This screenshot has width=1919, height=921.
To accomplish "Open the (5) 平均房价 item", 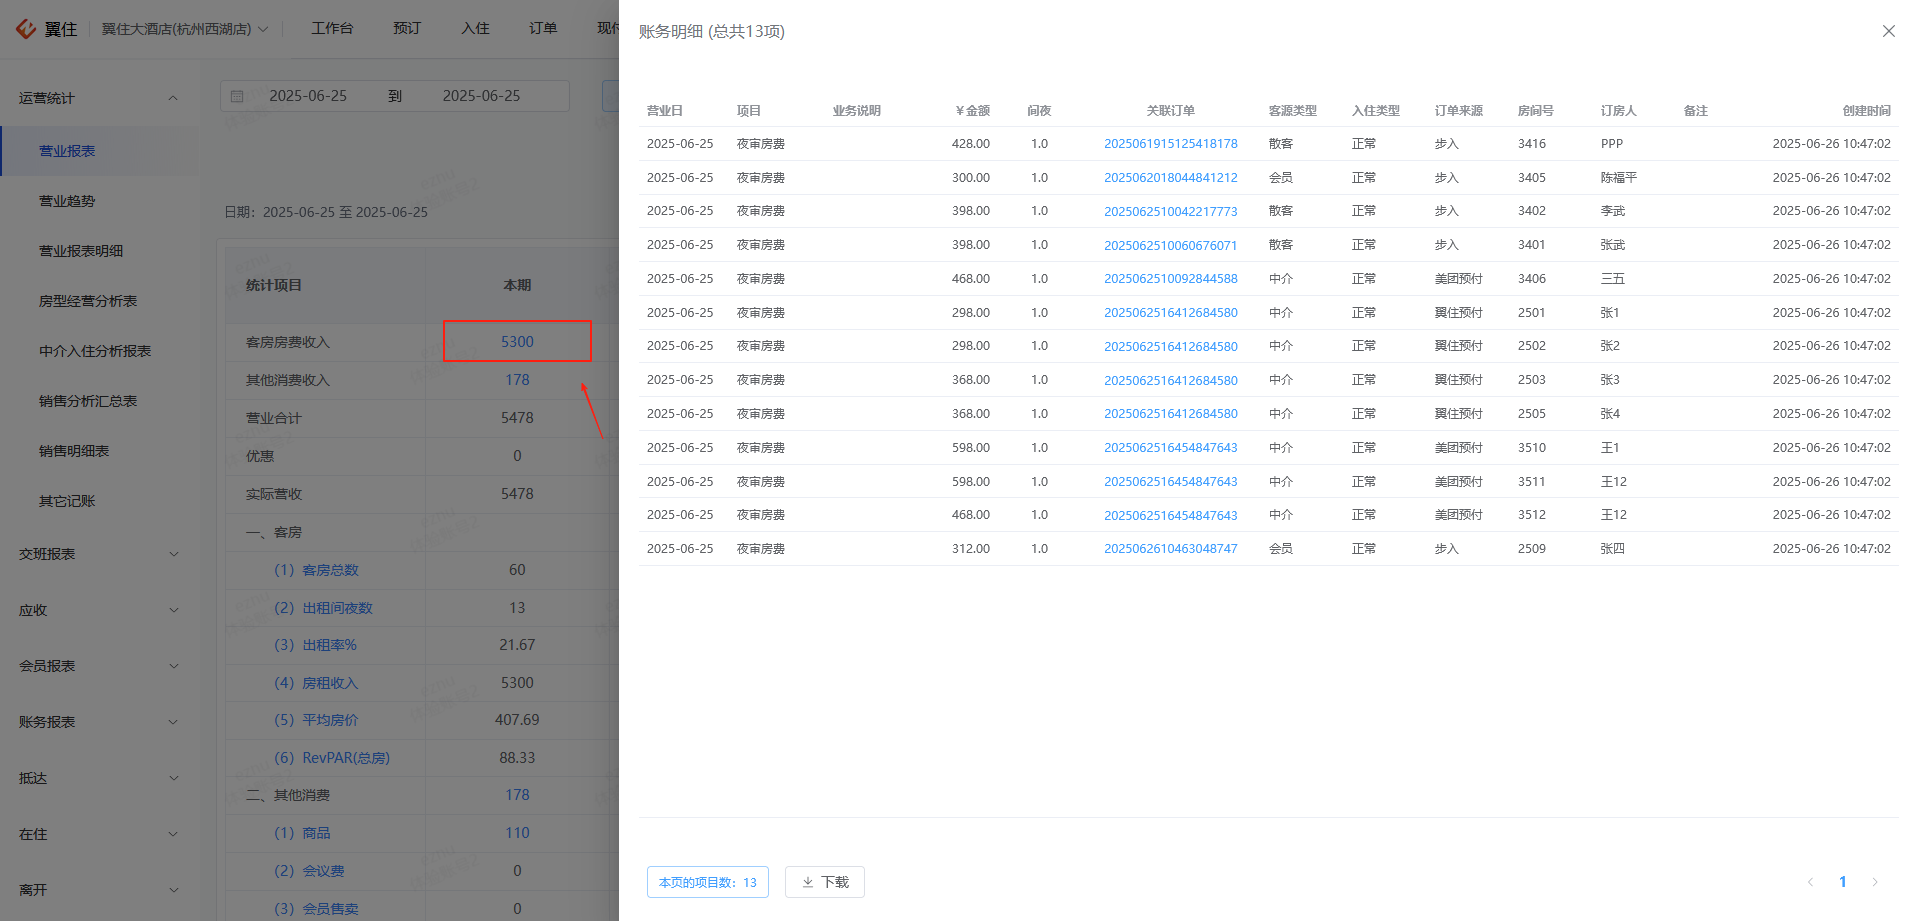I will click(316, 720).
